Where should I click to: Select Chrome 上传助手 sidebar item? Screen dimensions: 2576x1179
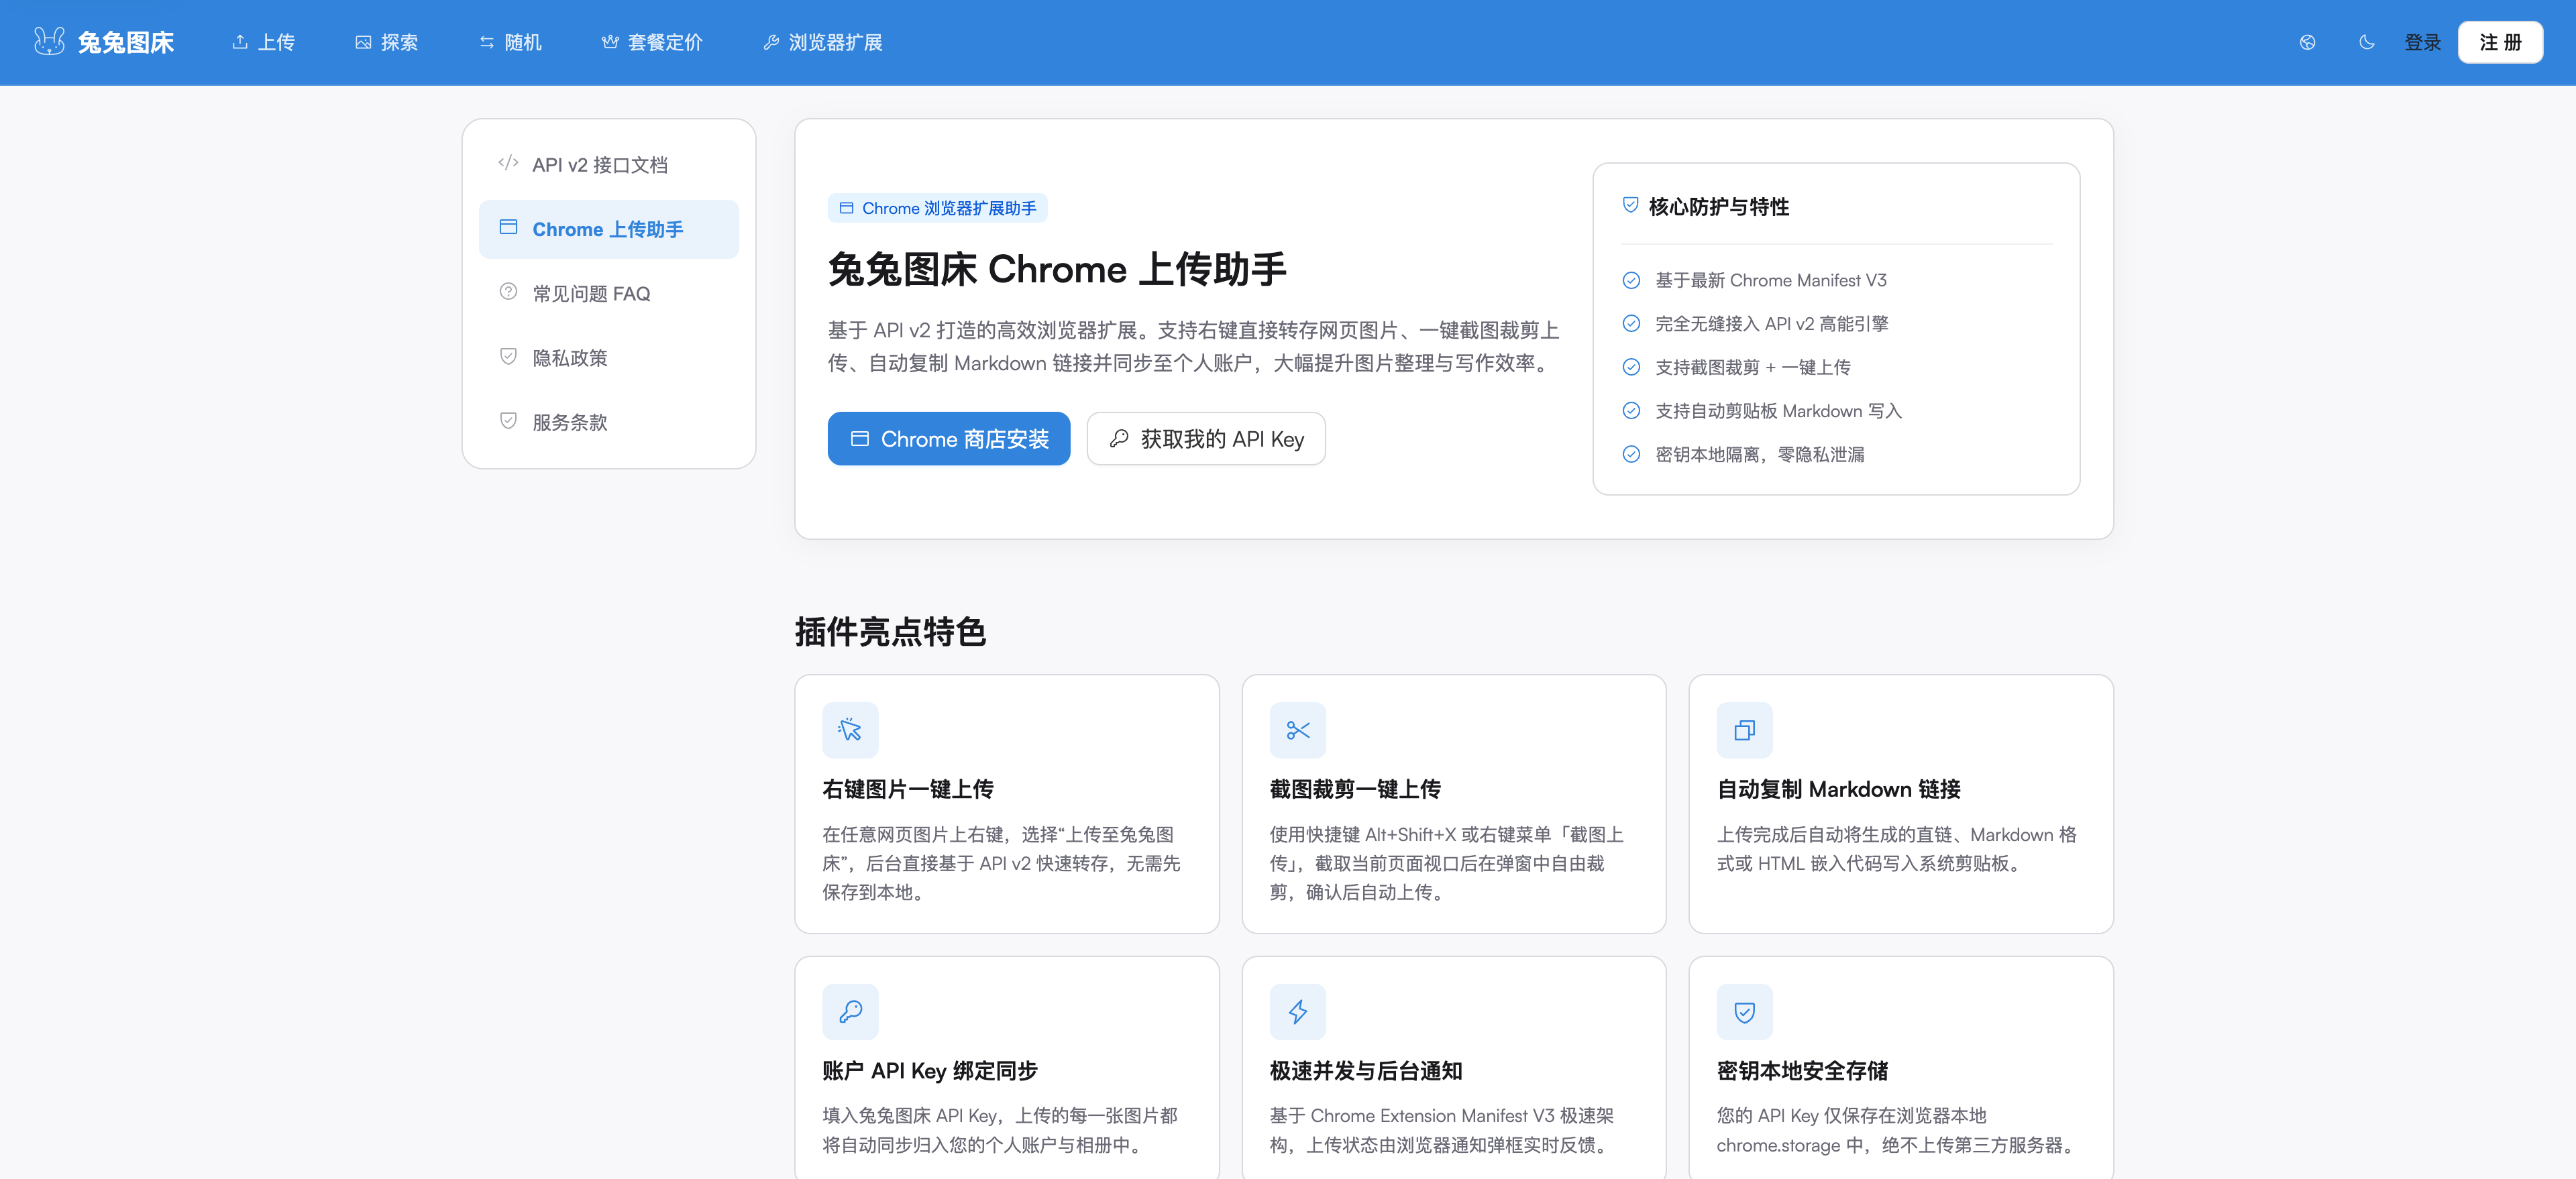point(608,229)
